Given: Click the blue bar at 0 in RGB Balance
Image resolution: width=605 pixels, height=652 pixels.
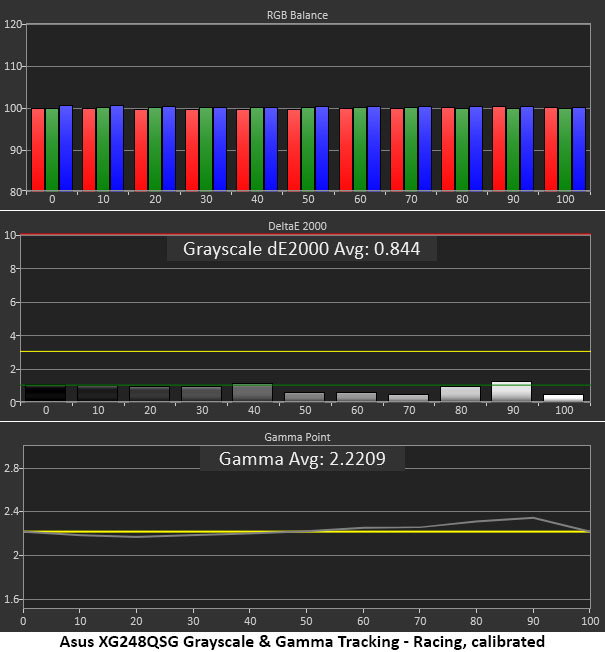Looking at the screenshot, I should 66,148.
